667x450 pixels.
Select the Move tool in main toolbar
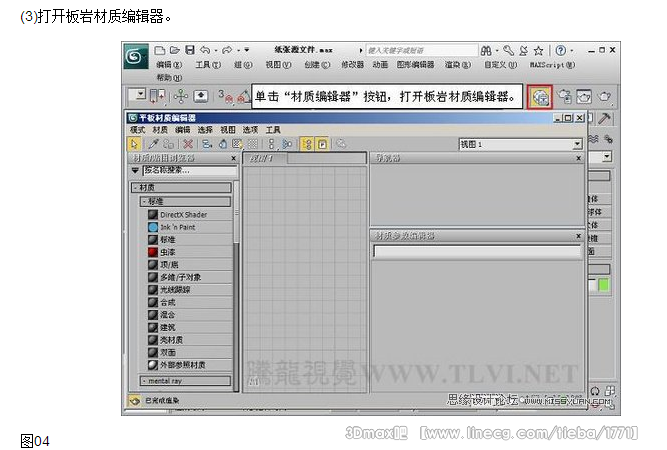[181, 97]
